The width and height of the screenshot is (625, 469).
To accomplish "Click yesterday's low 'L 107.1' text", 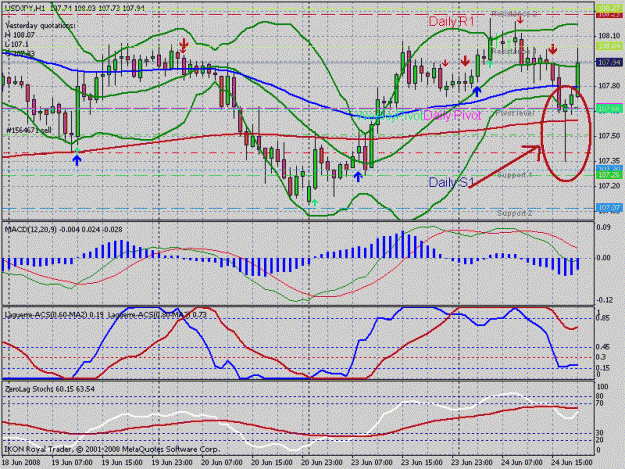I will (x=17, y=44).
